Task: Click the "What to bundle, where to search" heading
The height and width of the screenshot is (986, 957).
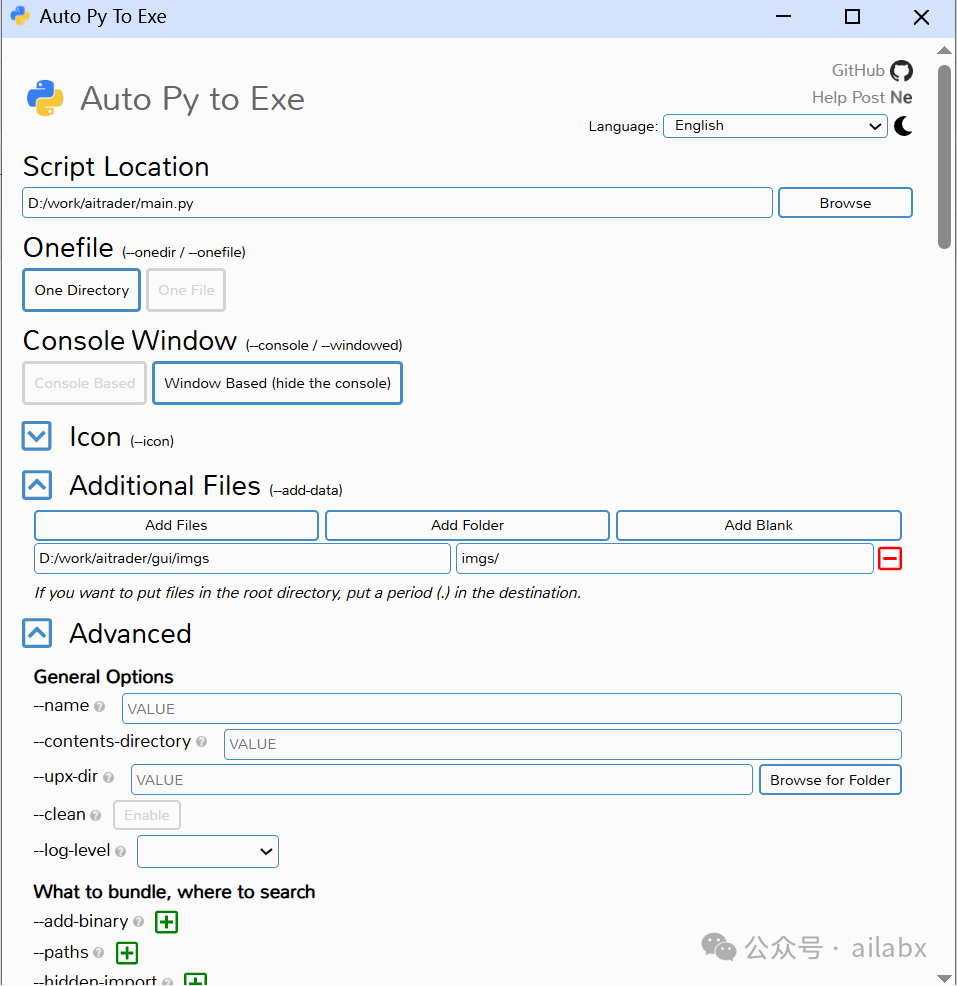Action: click(174, 892)
